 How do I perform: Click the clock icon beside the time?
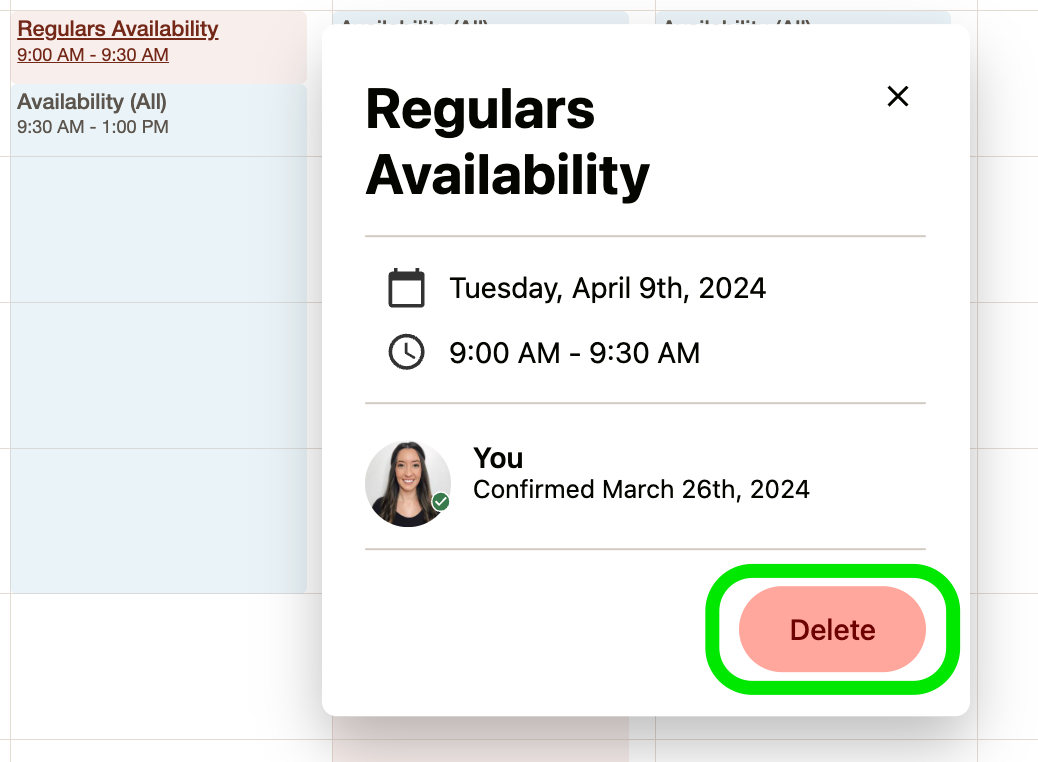(x=406, y=352)
